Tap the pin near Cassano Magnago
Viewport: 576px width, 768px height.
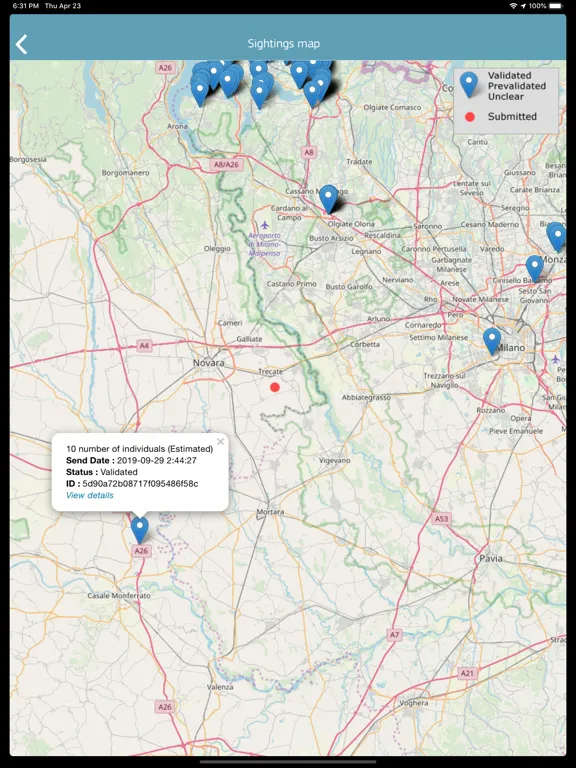[328, 199]
